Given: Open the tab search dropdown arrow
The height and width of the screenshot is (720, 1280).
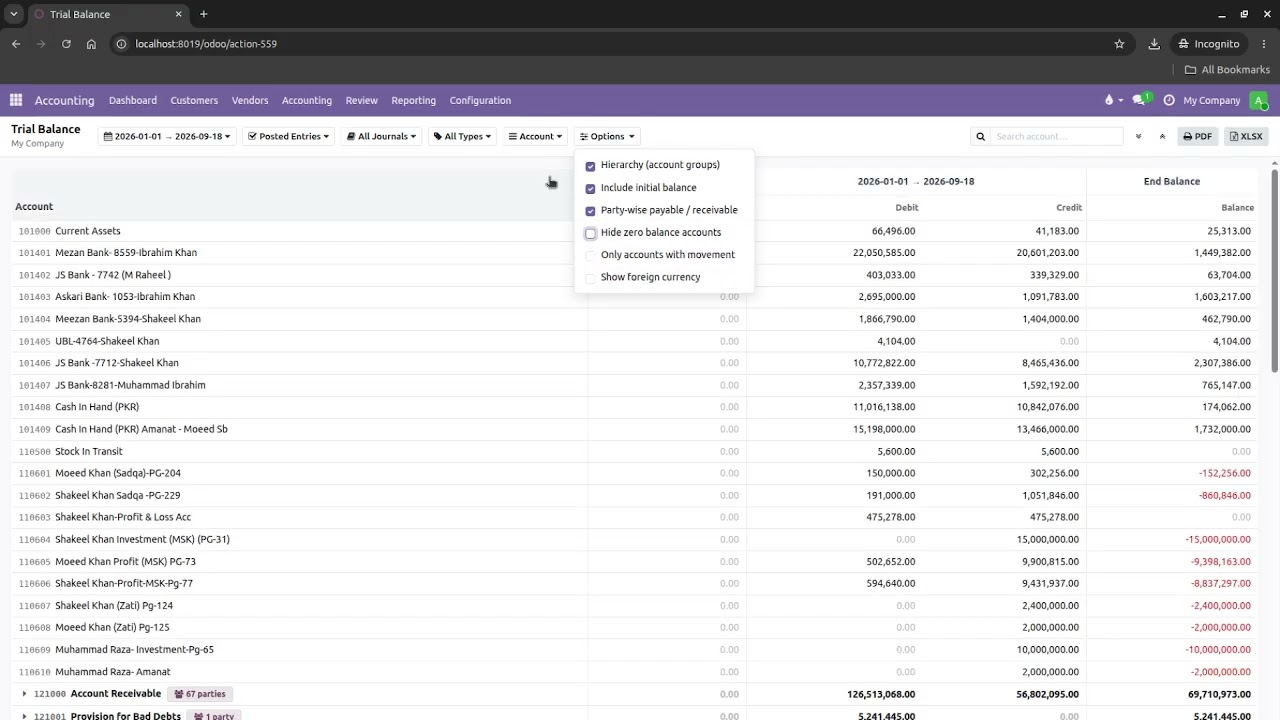Looking at the screenshot, I should tap(14, 14).
